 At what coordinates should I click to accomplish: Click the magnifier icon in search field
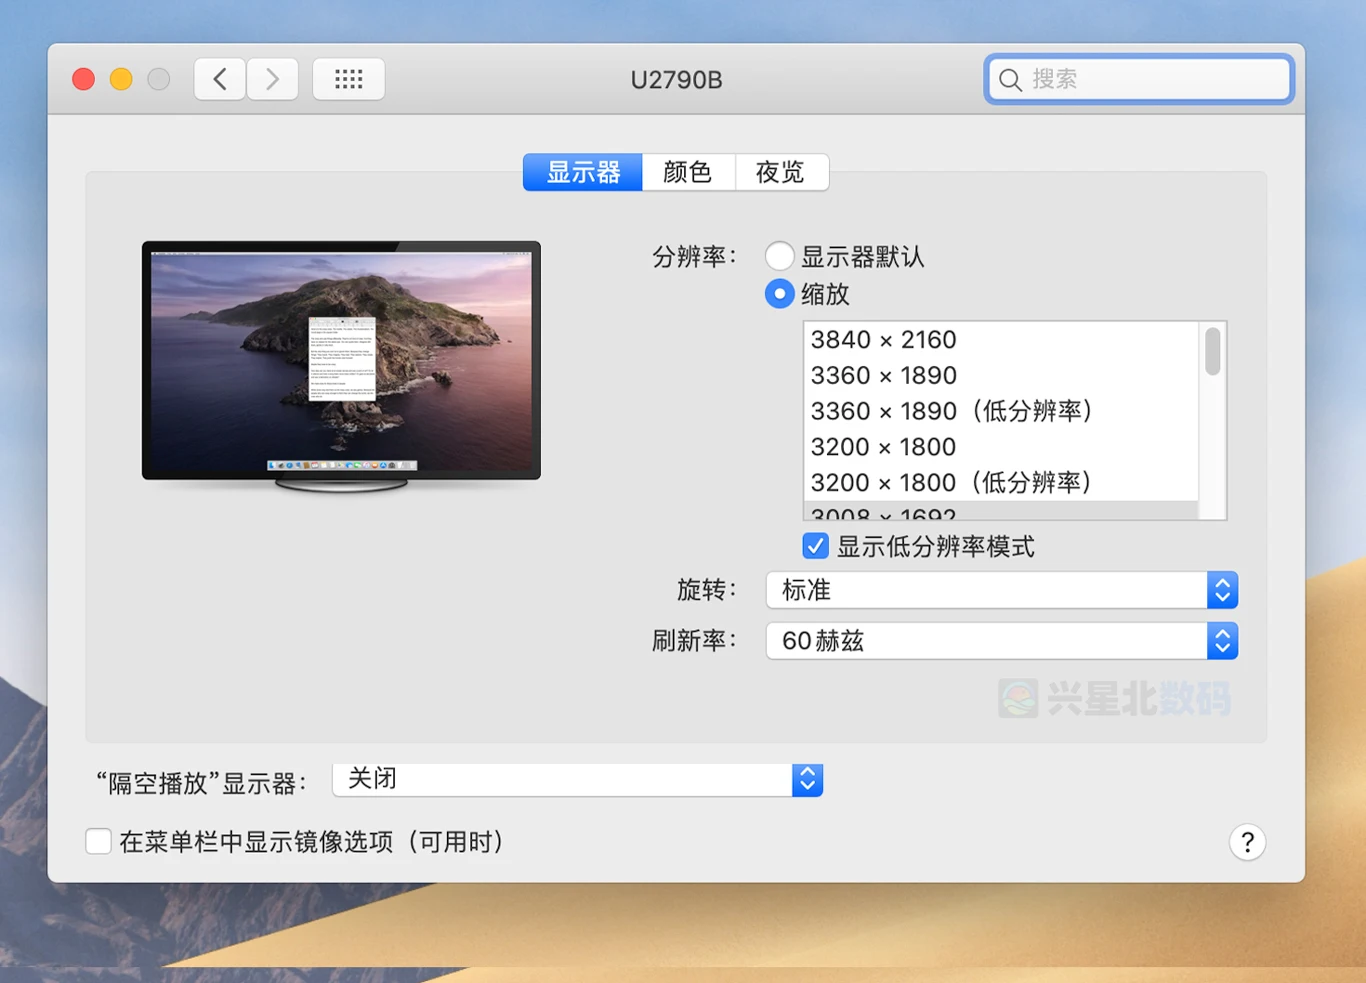coord(1010,80)
